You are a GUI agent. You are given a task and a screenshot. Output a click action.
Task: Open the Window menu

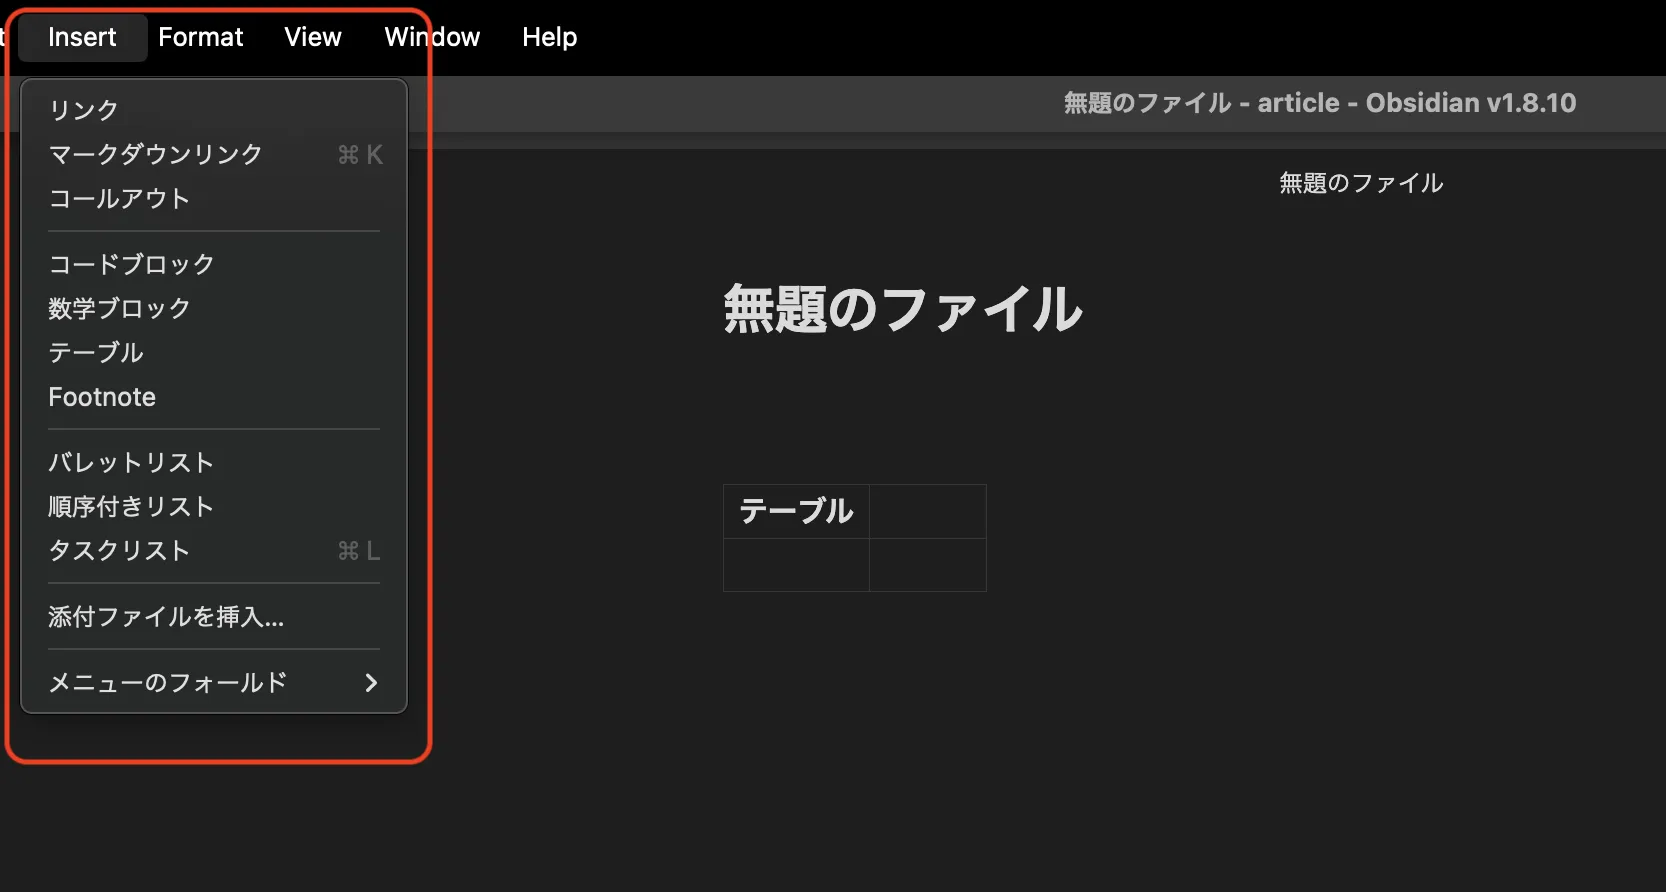click(432, 37)
